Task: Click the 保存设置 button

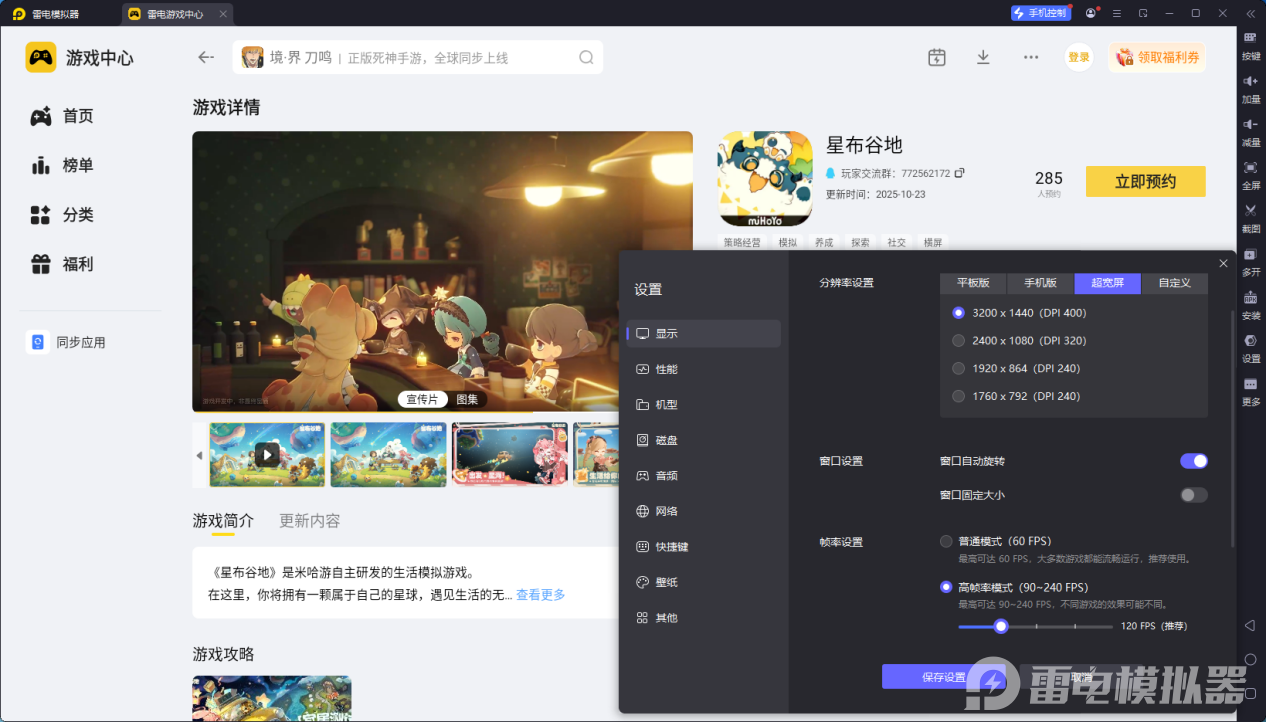Action: (x=943, y=677)
